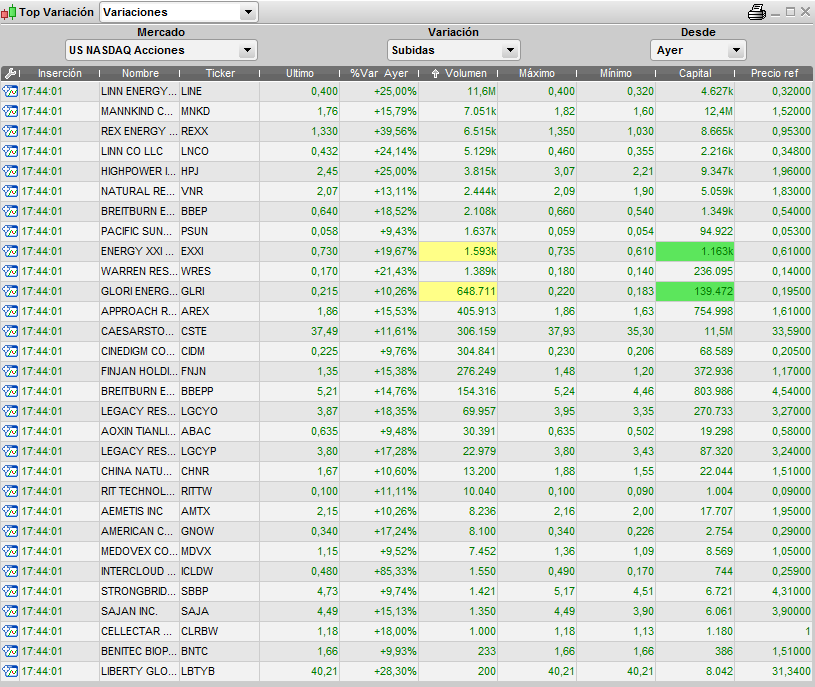This screenshot has height=687, width=815.
Task: Open chart icon for LNCO row
Action: click(10, 151)
